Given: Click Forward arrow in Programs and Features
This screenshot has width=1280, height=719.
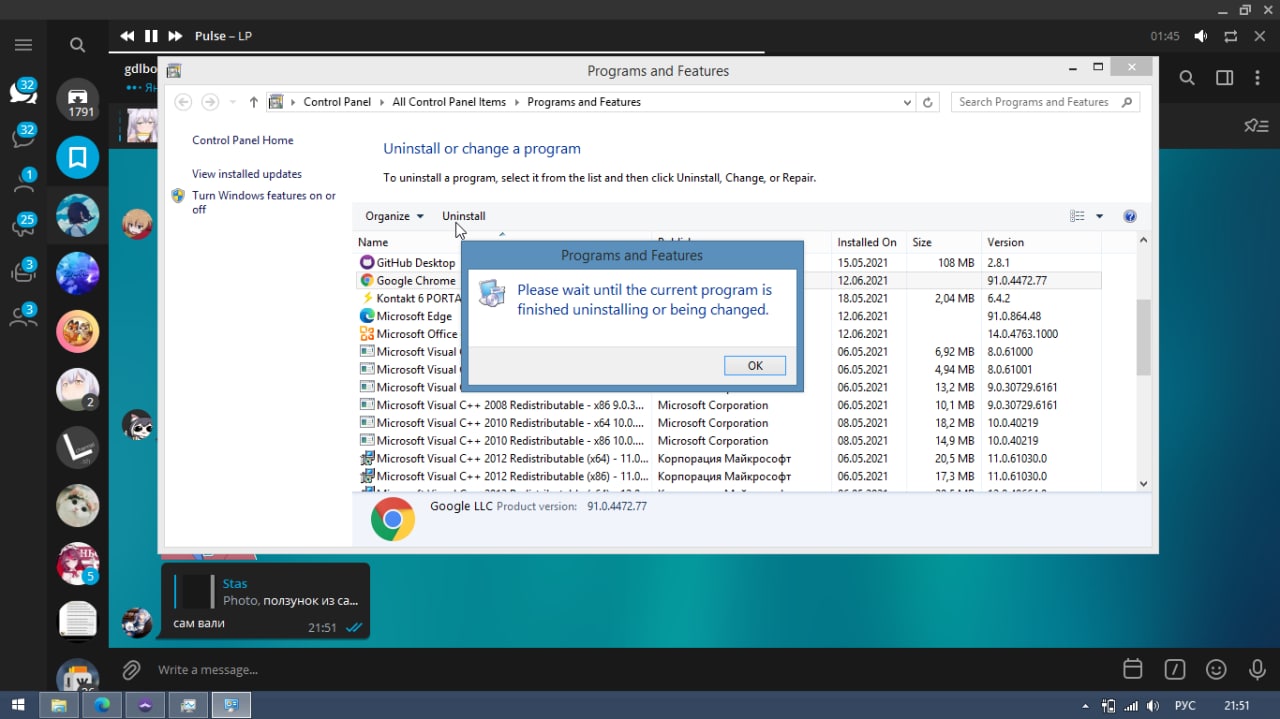Looking at the screenshot, I should (210, 102).
